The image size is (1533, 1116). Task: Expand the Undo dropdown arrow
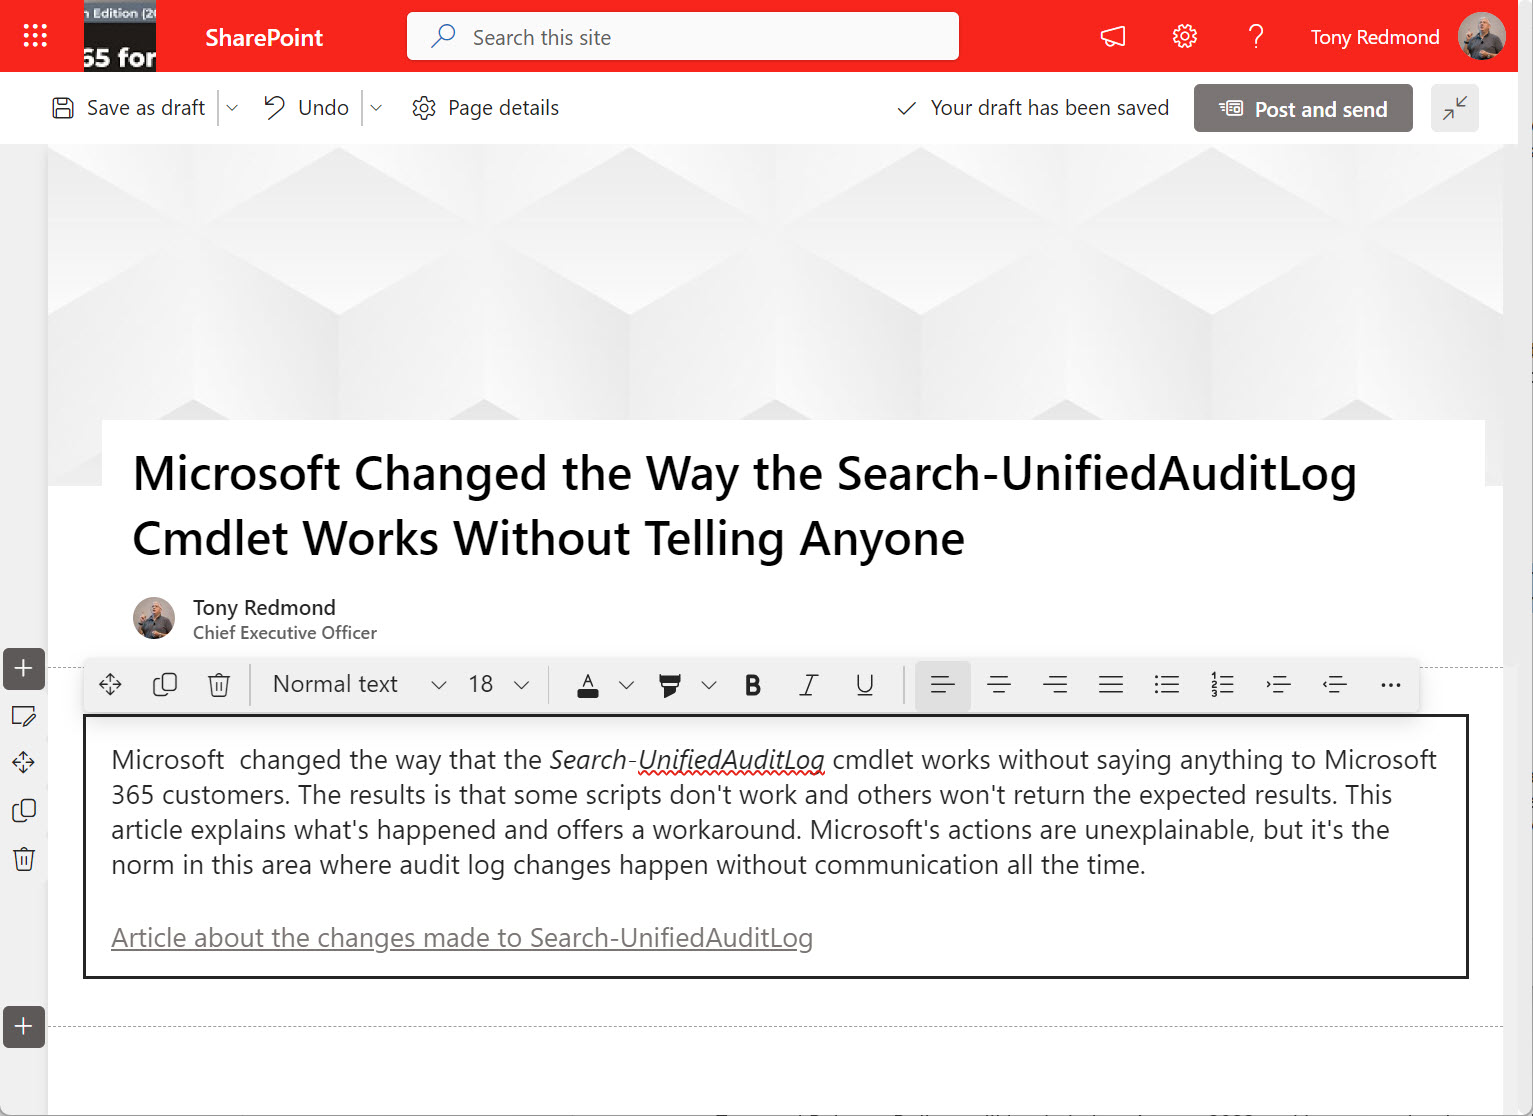376,108
